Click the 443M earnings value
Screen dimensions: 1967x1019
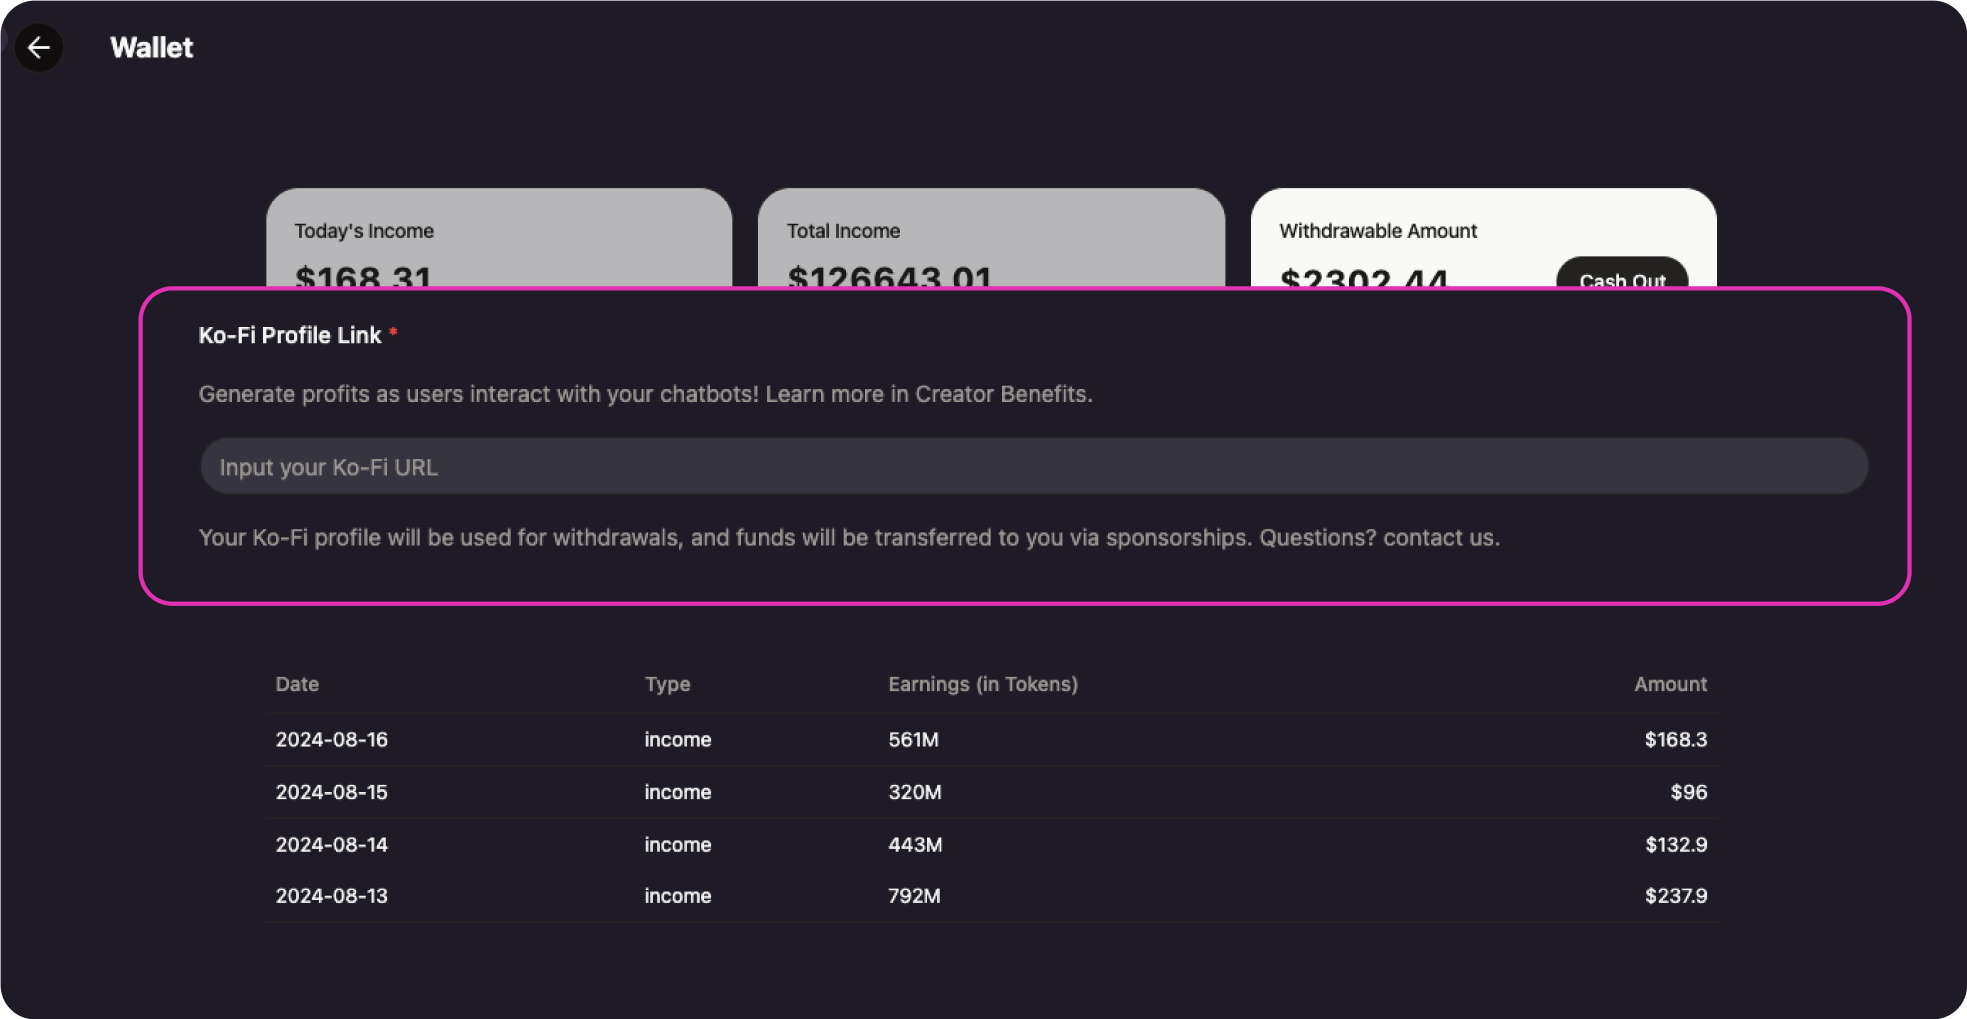coord(915,845)
